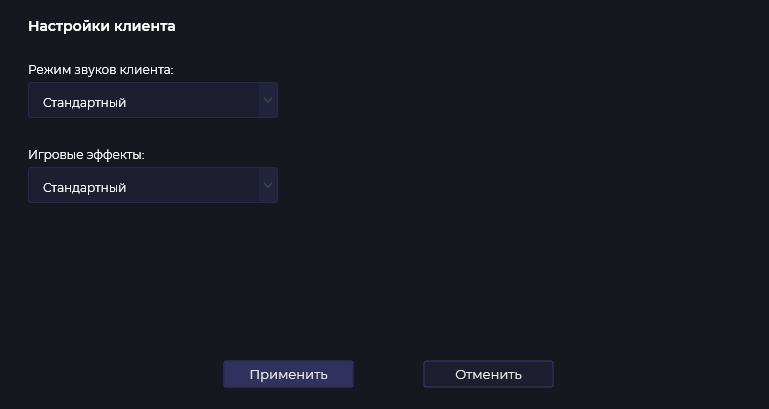Click chevron arrow of game effects selector
769x409 pixels.
click(x=266, y=186)
